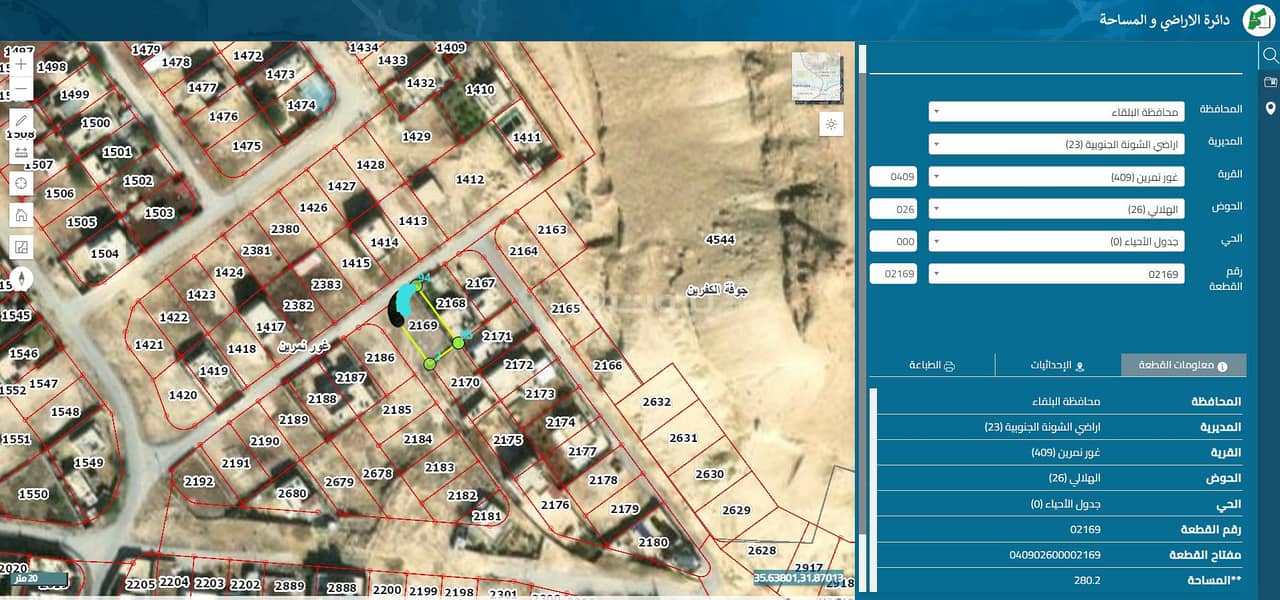
Task: Zoom in on the map
Action: click(21, 63)
